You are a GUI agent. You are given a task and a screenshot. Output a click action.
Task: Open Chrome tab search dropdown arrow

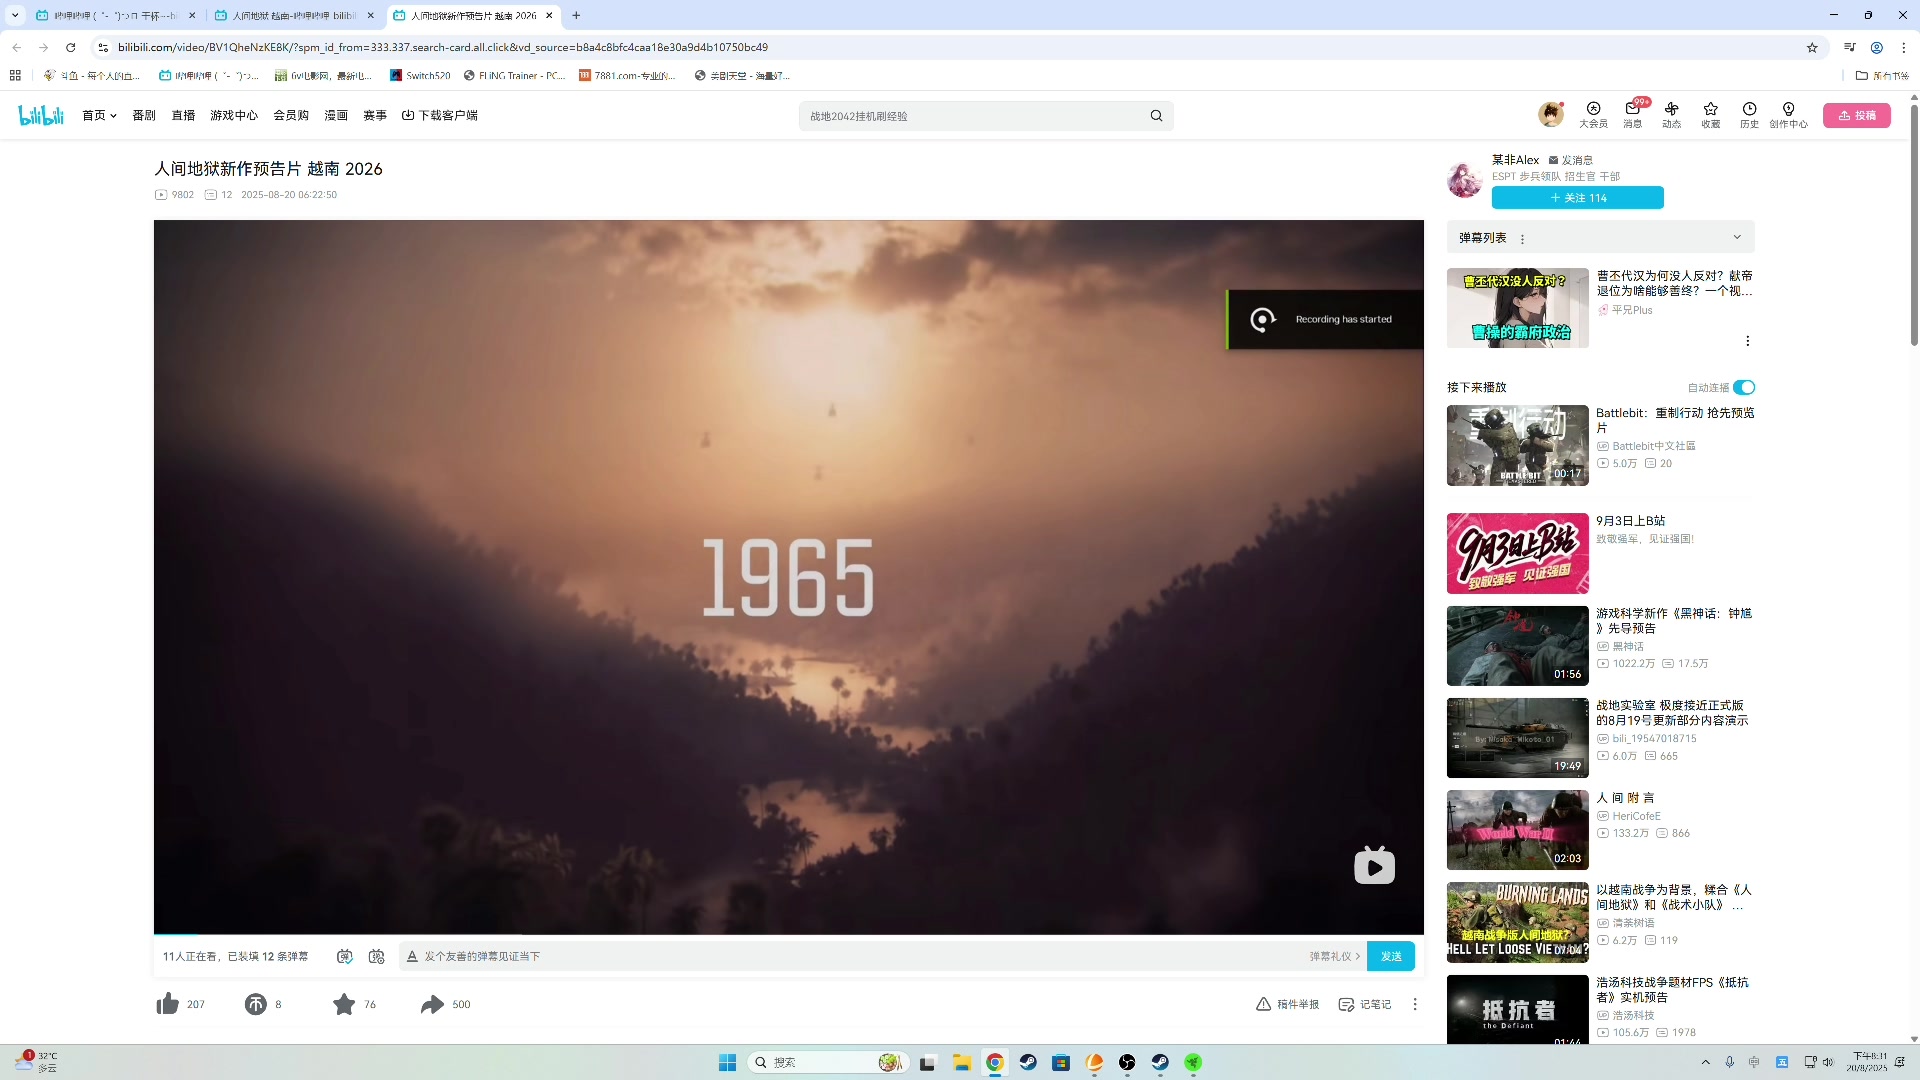click(x=15, y=15)
